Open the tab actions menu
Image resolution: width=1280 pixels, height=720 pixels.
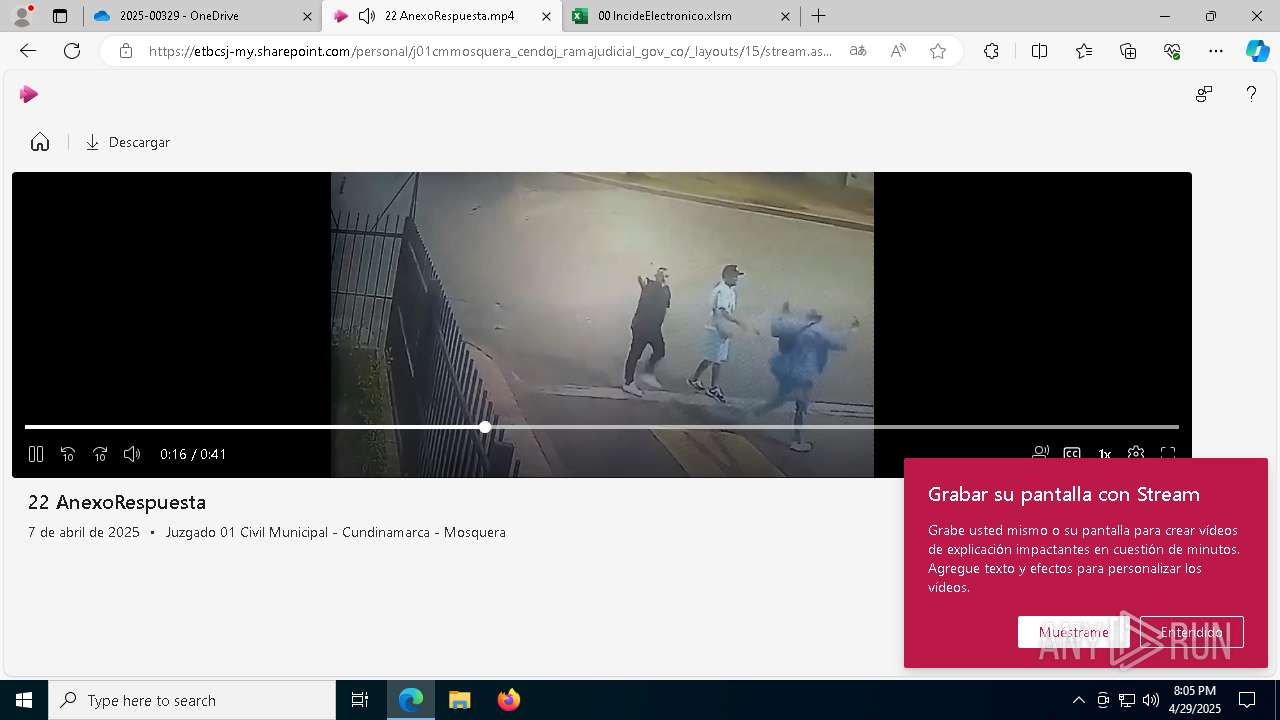(60, 16)
